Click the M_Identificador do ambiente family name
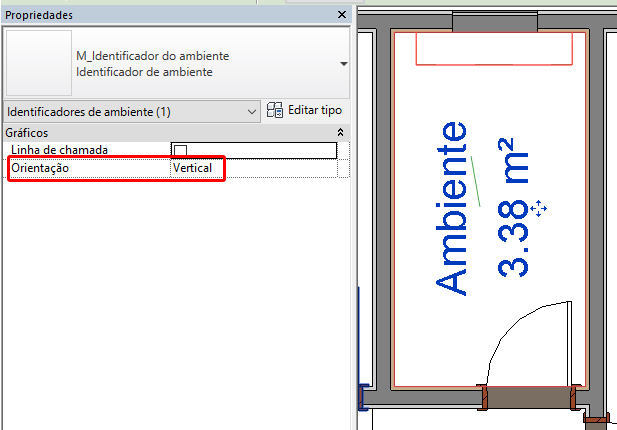 click(153, 56)
